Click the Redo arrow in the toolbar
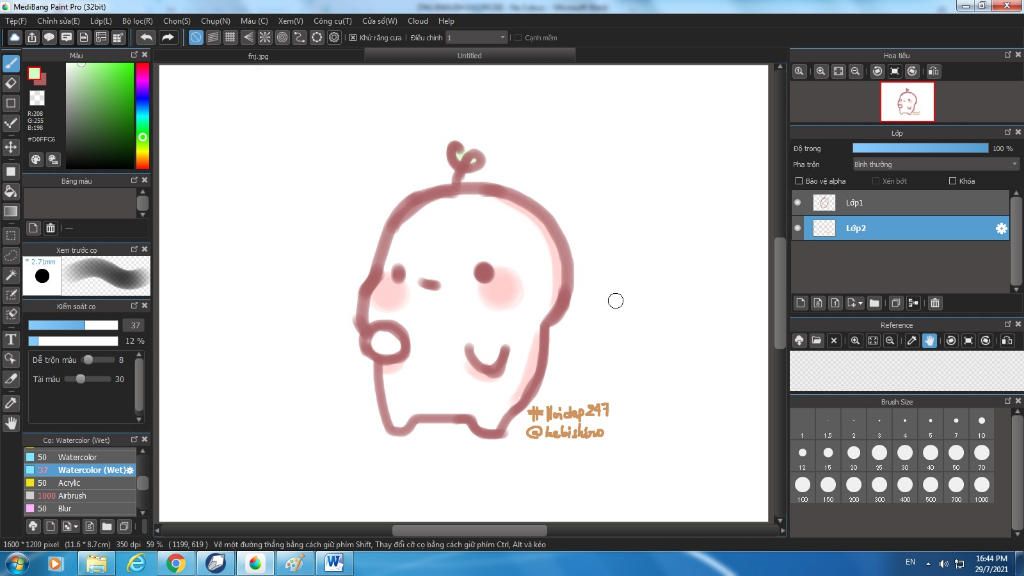 coord(168,37)
